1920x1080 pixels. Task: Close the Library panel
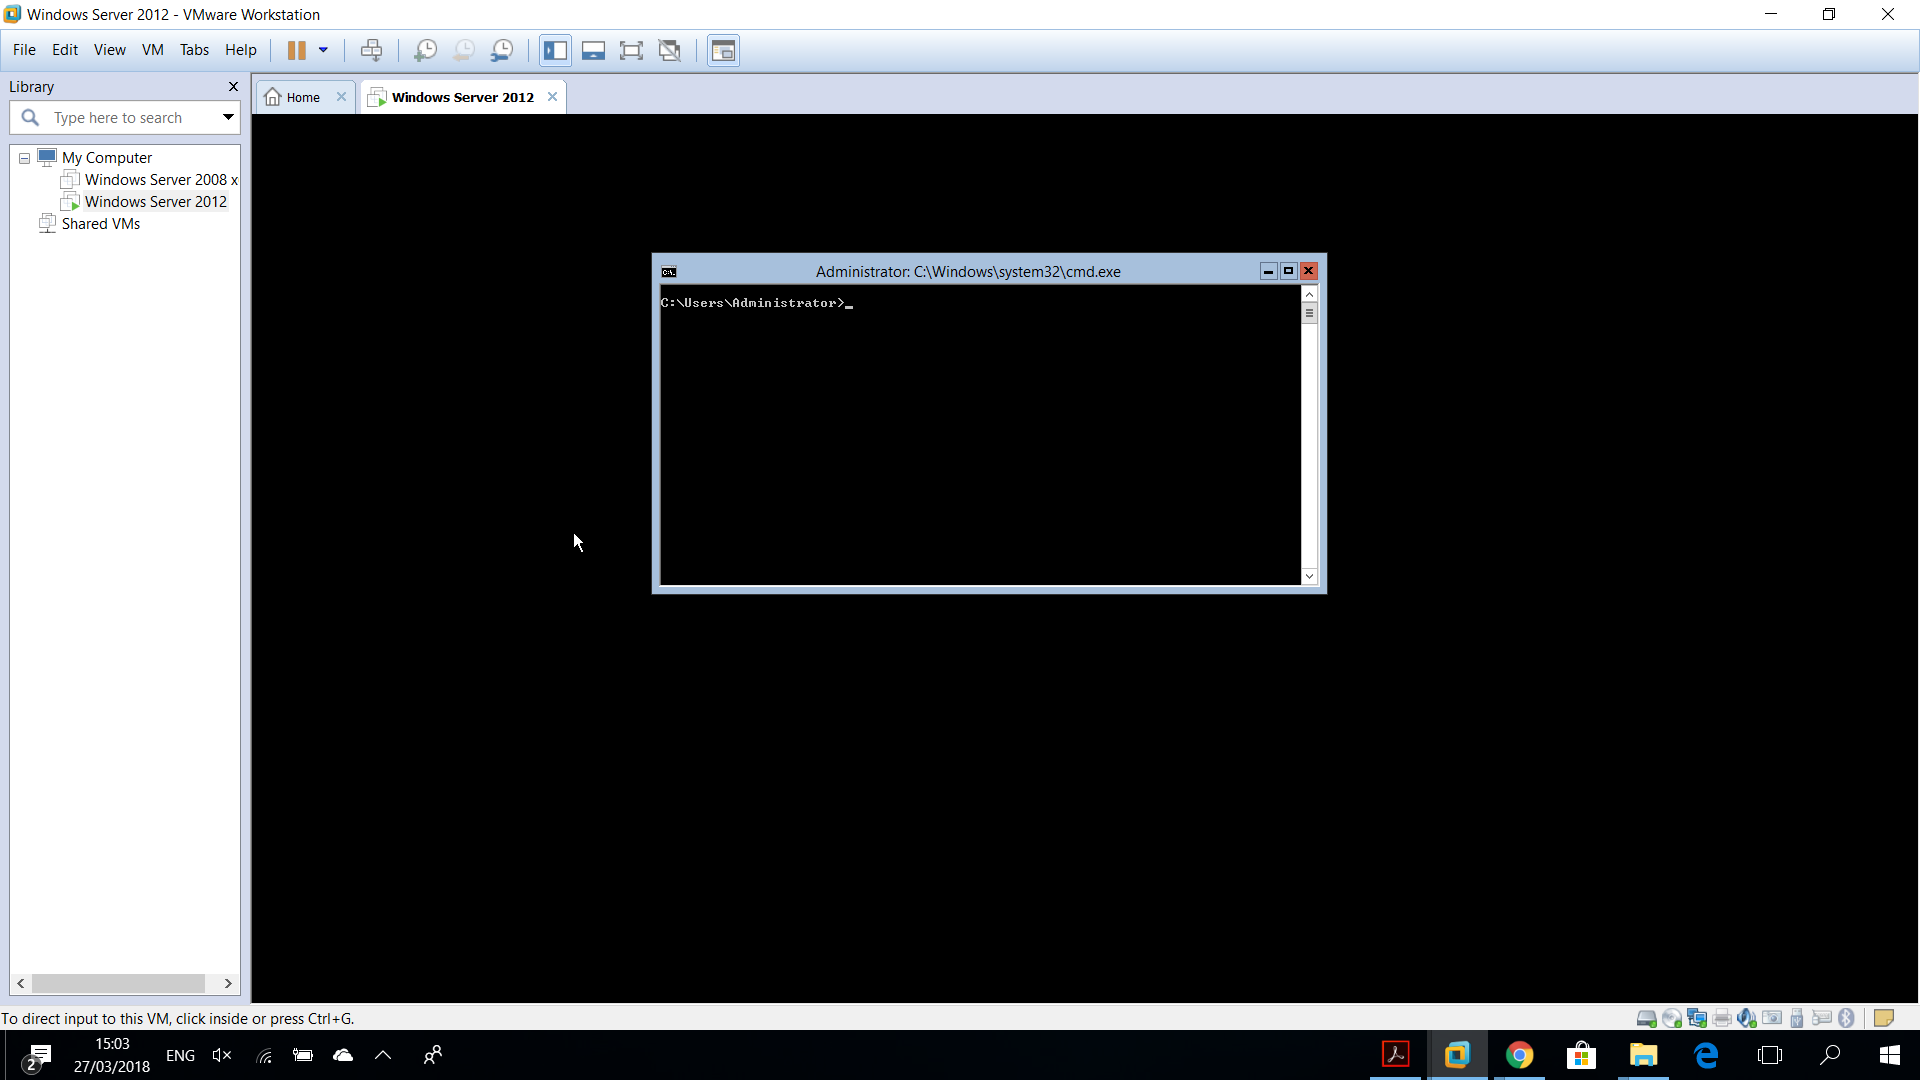[x=233, y=87]
